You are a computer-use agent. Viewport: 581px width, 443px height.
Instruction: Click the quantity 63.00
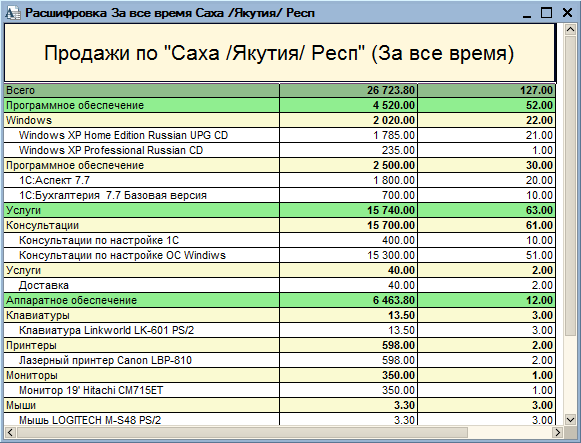pos(540,210)
